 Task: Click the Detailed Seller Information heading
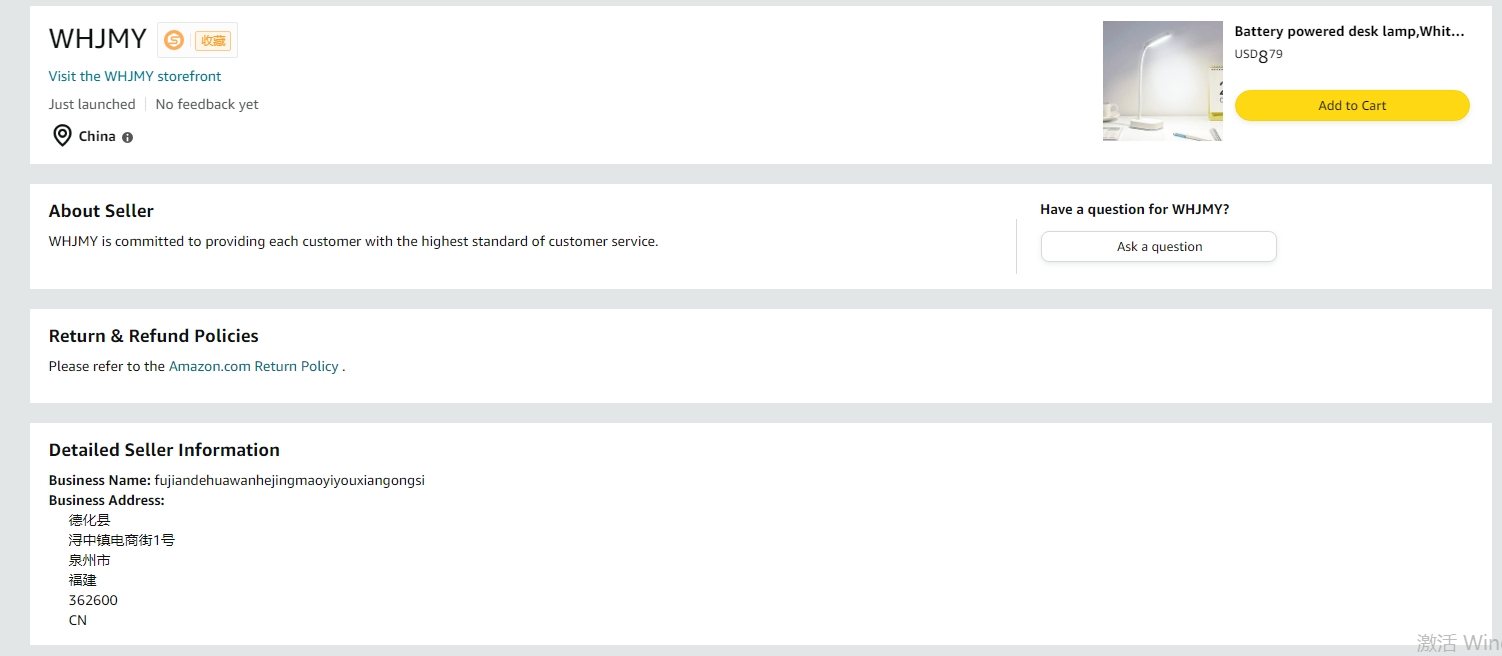click(164, 450)
